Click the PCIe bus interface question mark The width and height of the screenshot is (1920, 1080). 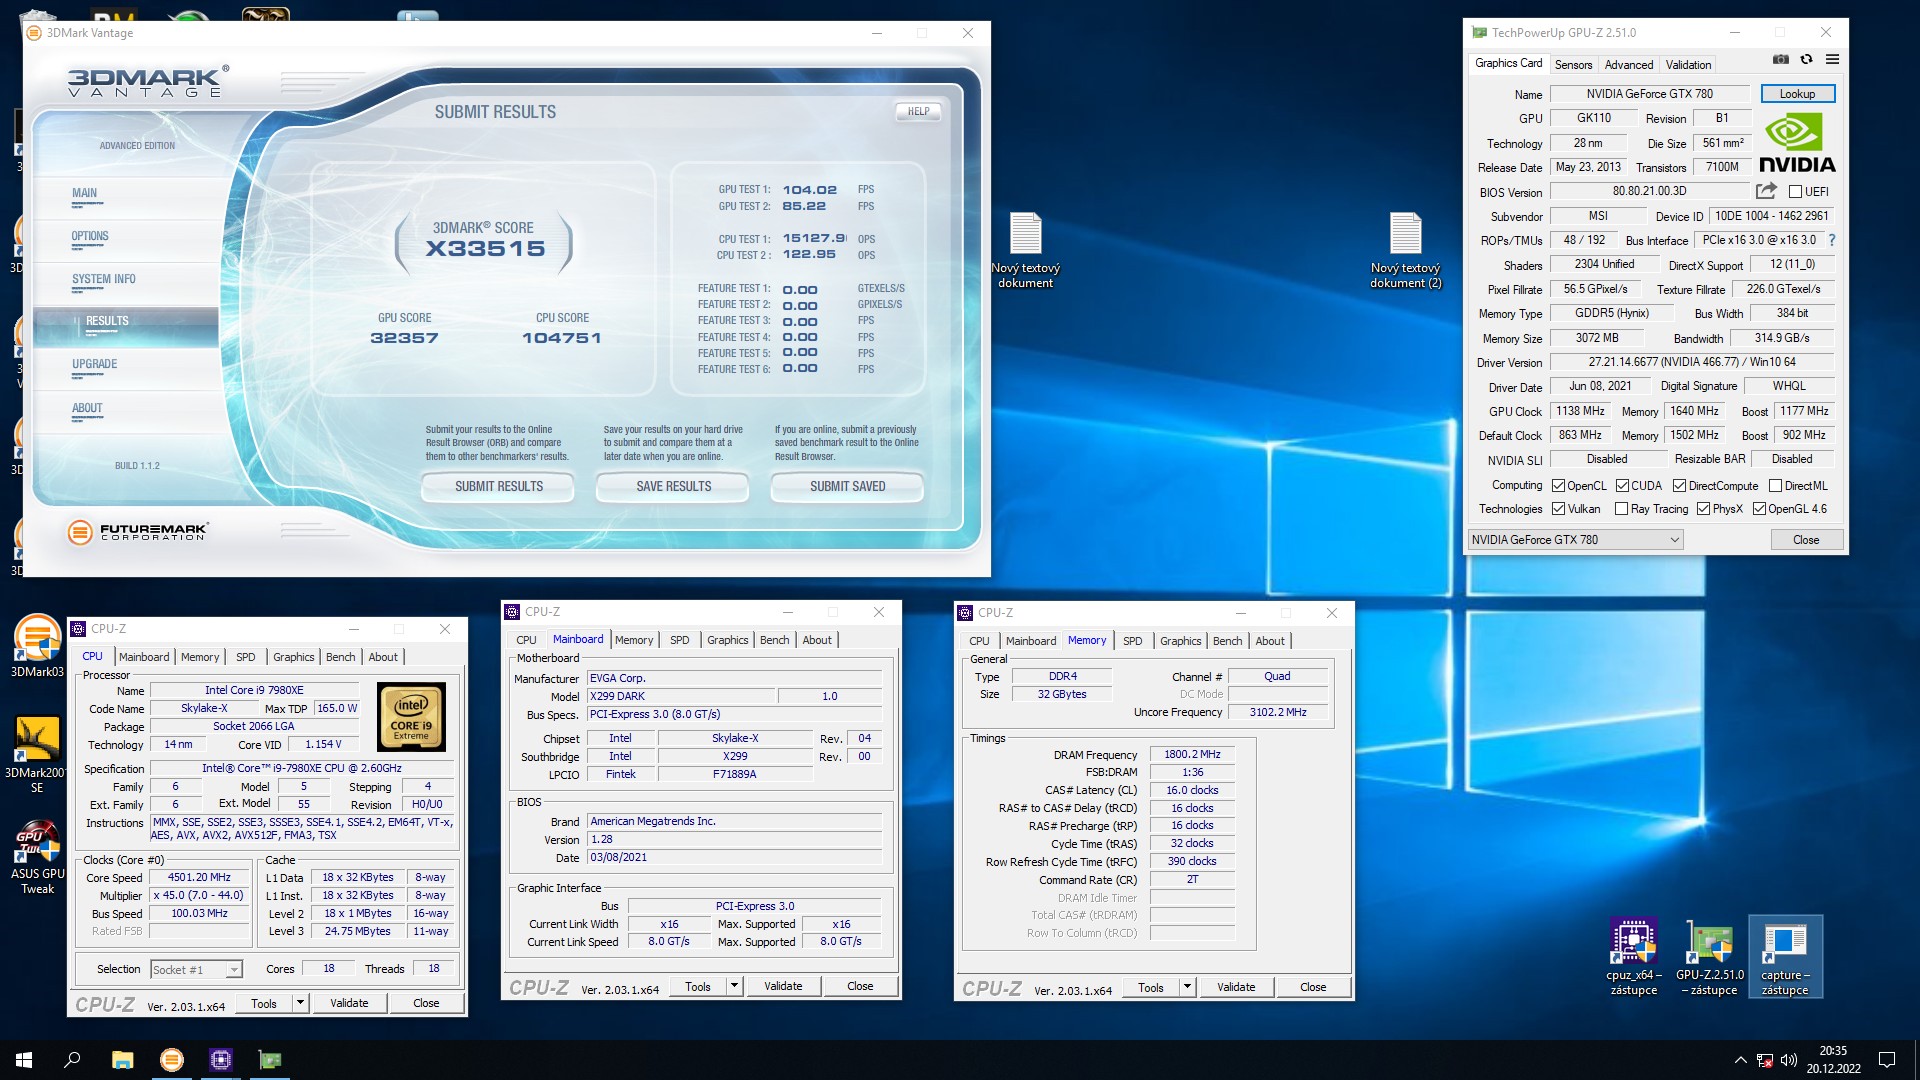pyautogui.click(x=1831, y=241)
